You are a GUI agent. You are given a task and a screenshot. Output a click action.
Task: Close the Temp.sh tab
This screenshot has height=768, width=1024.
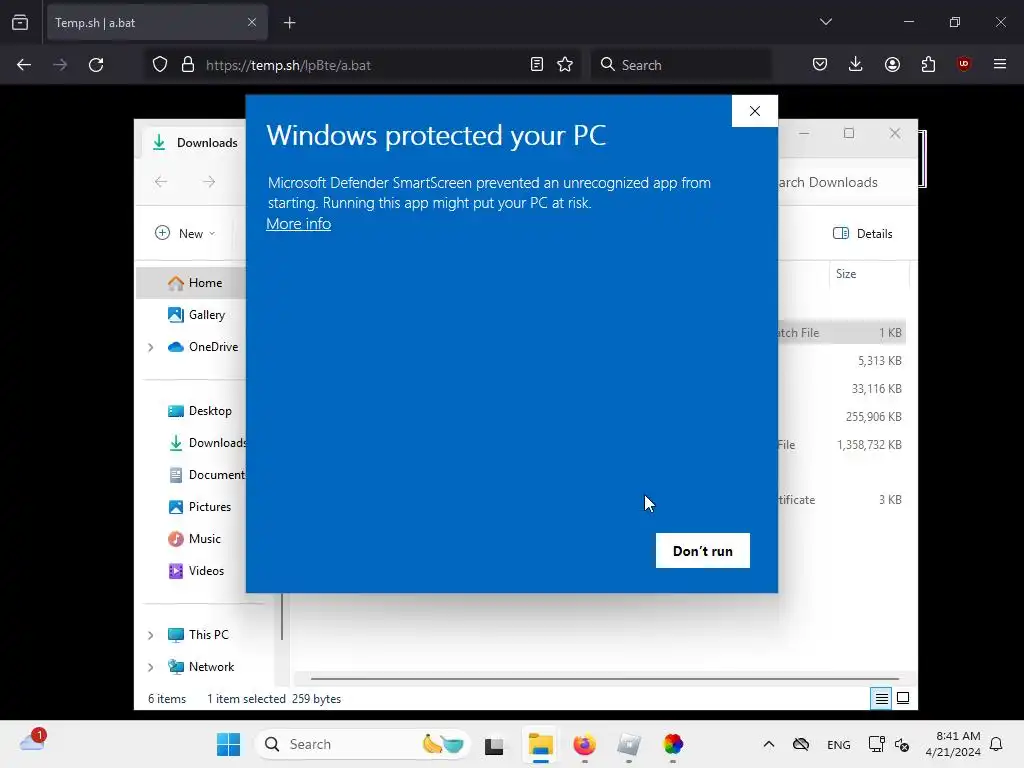[x=252, y=22]
